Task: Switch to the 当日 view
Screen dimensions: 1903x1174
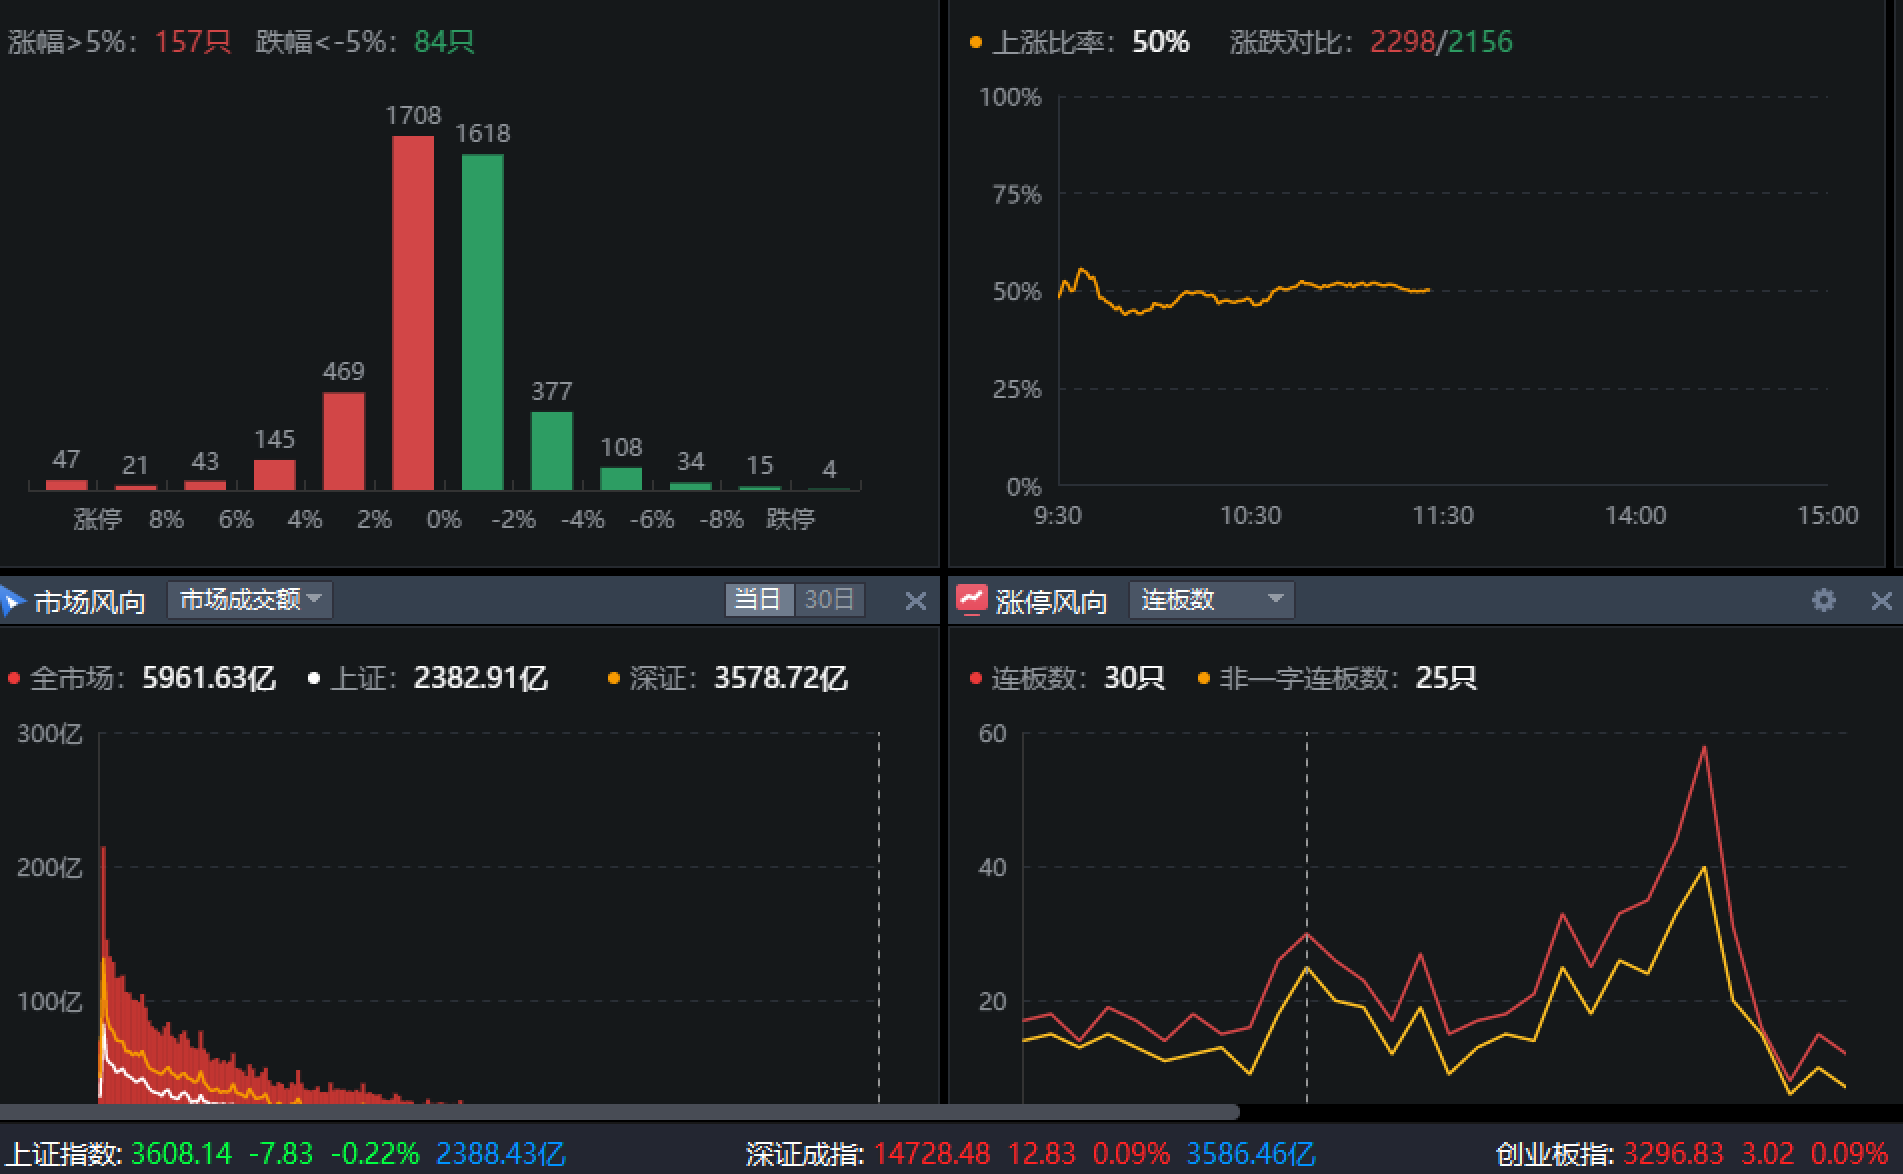Action: [x=758, y=600]
